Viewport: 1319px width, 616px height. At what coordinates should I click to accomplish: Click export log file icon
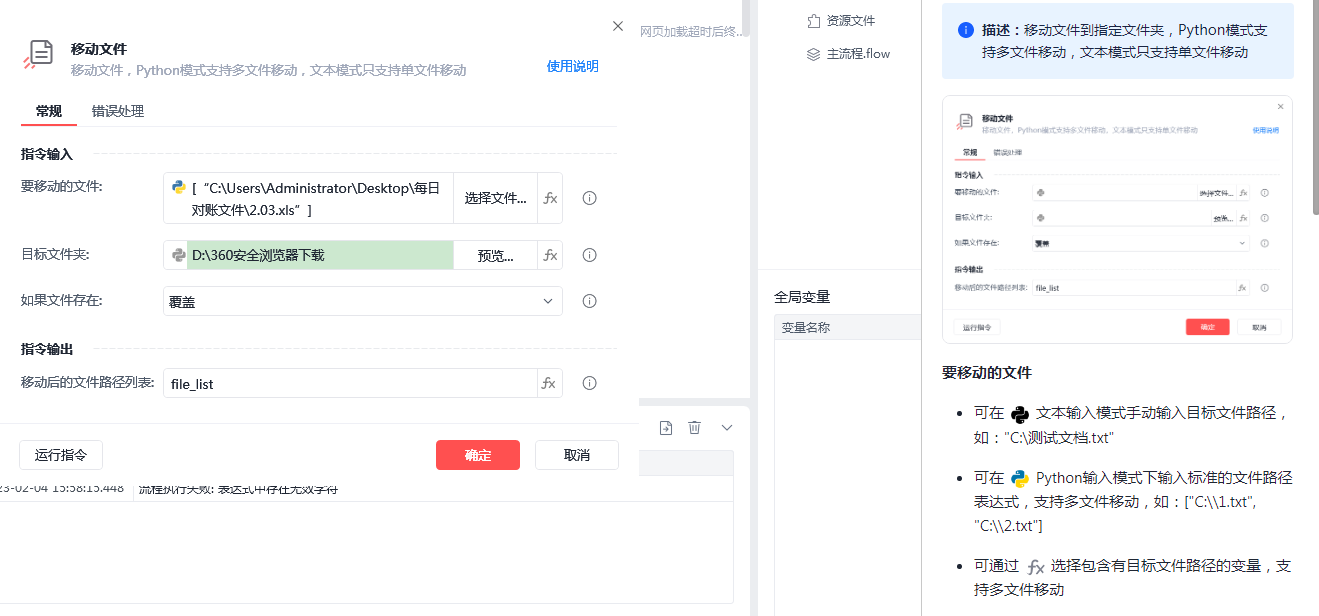[666, 427]
